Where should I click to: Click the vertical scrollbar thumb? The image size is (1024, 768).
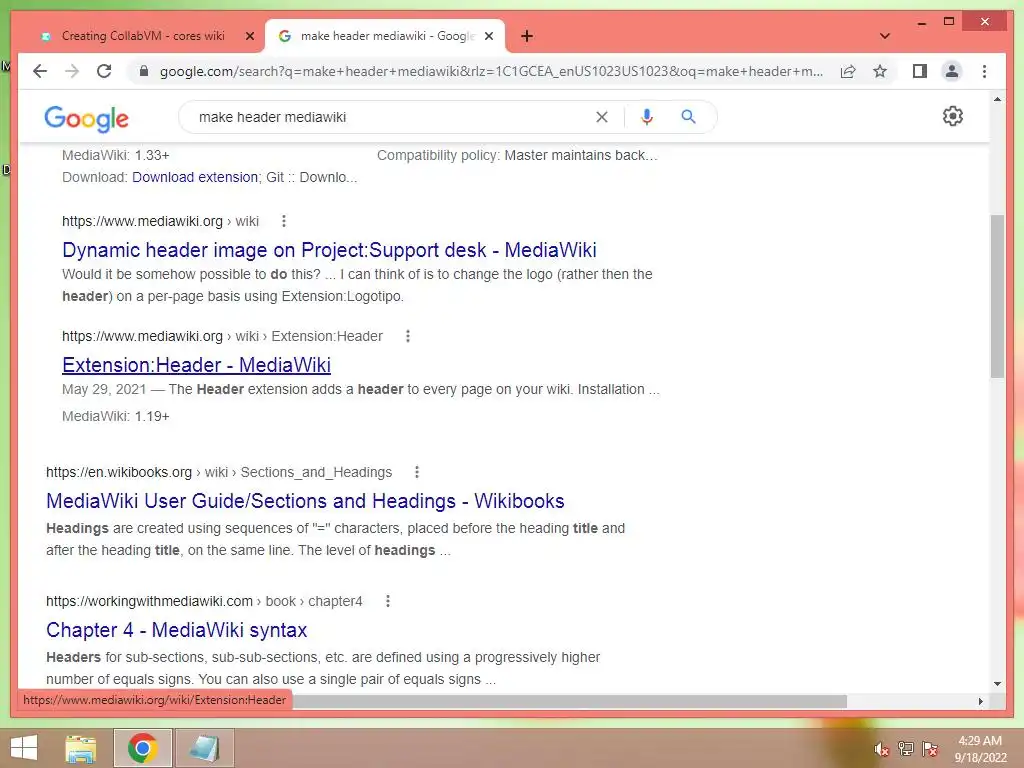pos(997,296)
